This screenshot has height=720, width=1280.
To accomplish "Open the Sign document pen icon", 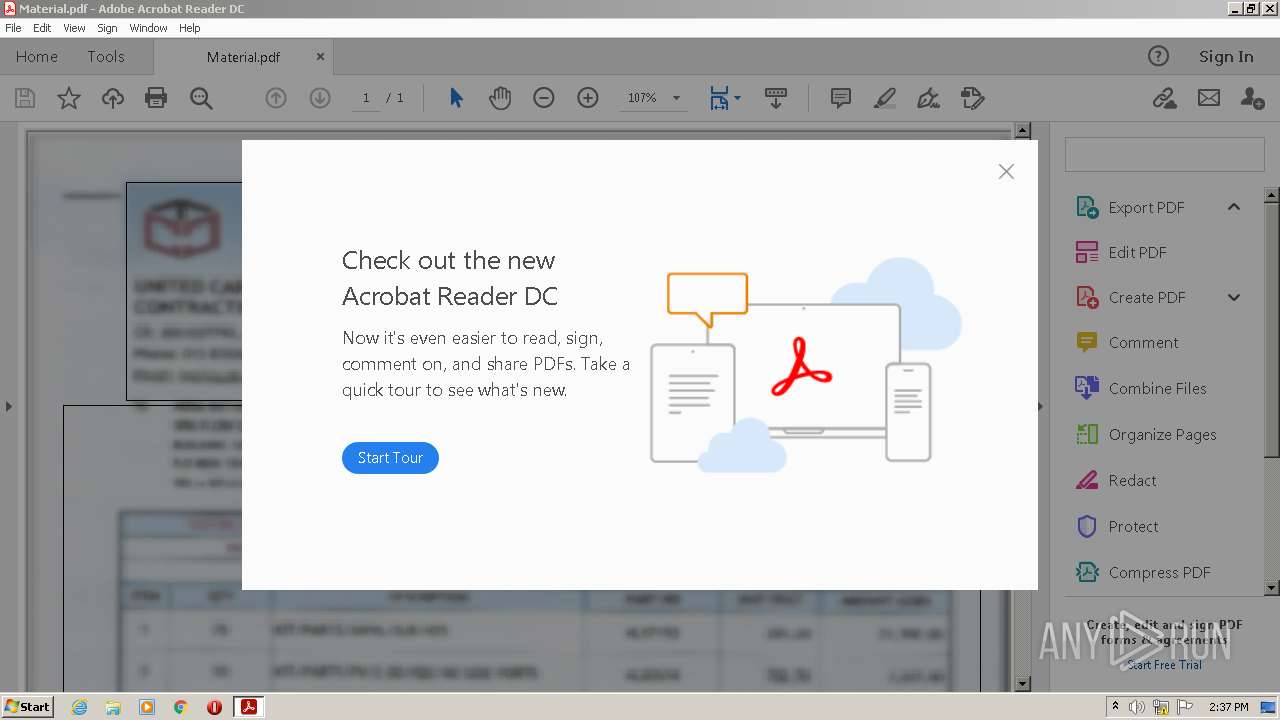I will tap(928, 98).
